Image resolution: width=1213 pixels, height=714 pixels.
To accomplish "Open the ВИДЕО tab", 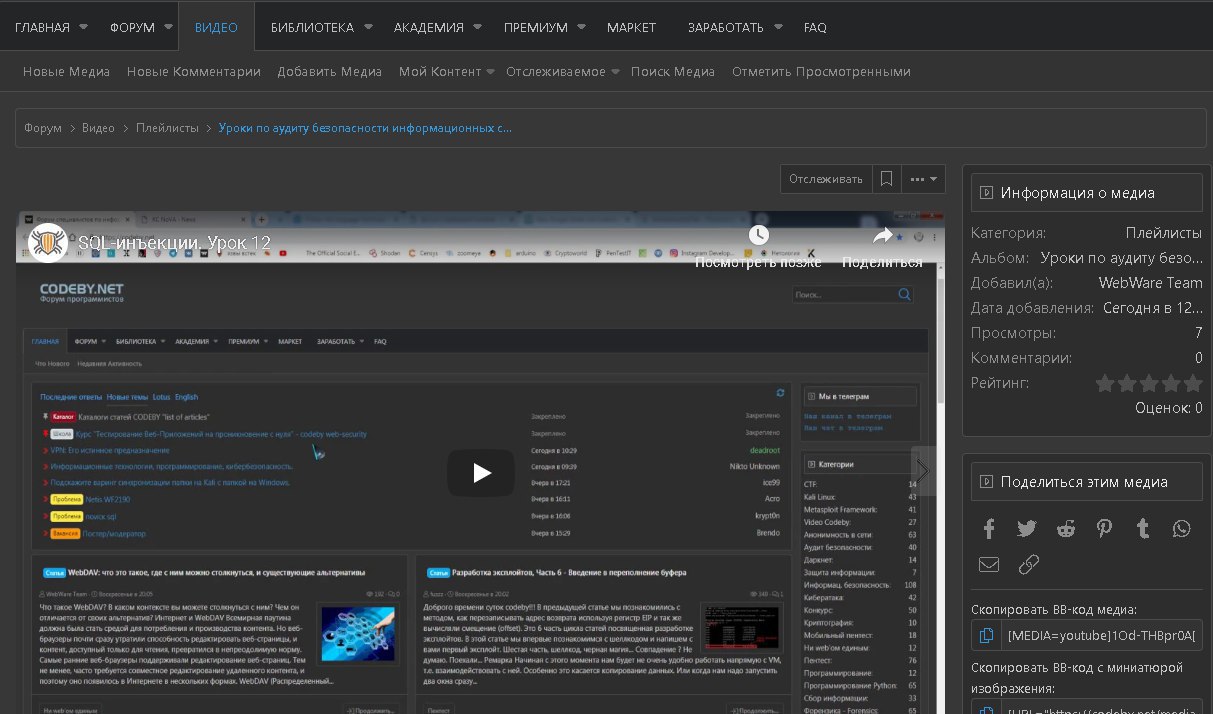I will [x=216, y=27].
